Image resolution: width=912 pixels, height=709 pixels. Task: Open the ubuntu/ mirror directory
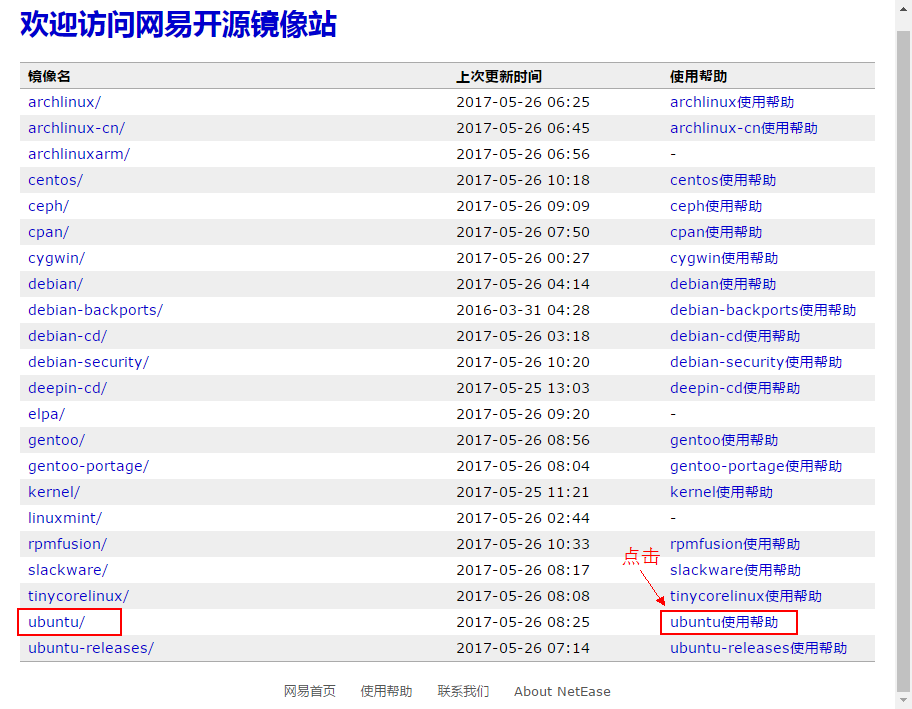pyautogui.click(x=56, y=622)
